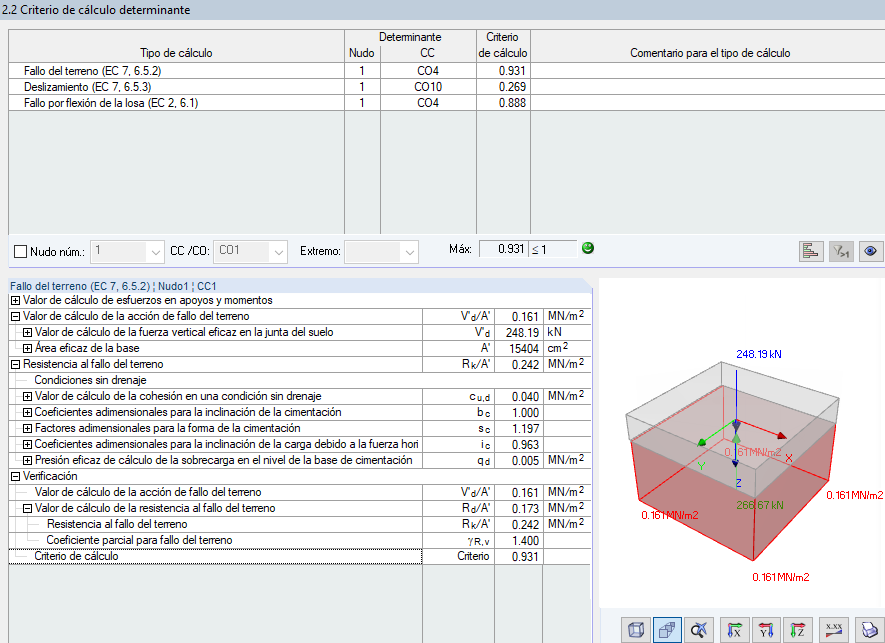
Task: Open the Nudo núm. dropdown
Action: pyautogui.click(x=155, y=252)
